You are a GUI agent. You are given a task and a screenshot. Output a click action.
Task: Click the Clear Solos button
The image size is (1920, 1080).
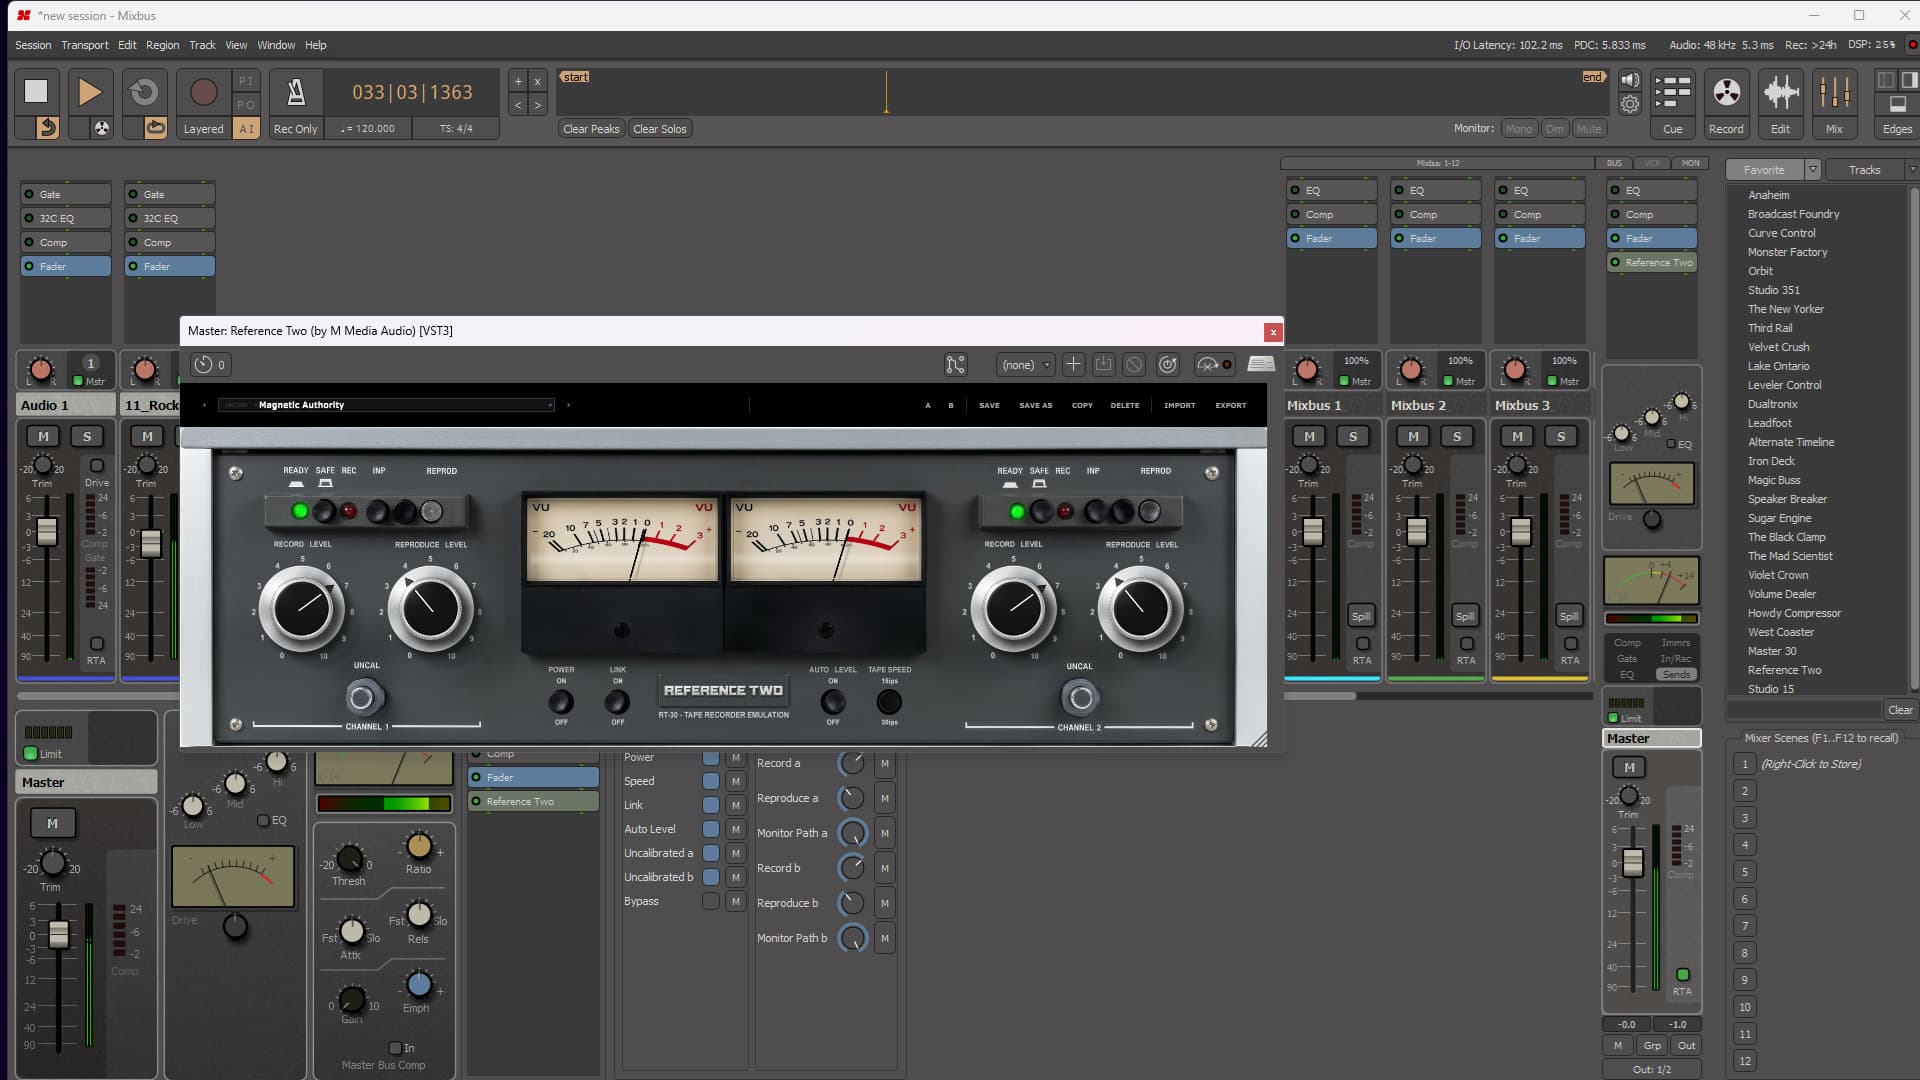tap(660, 129)
